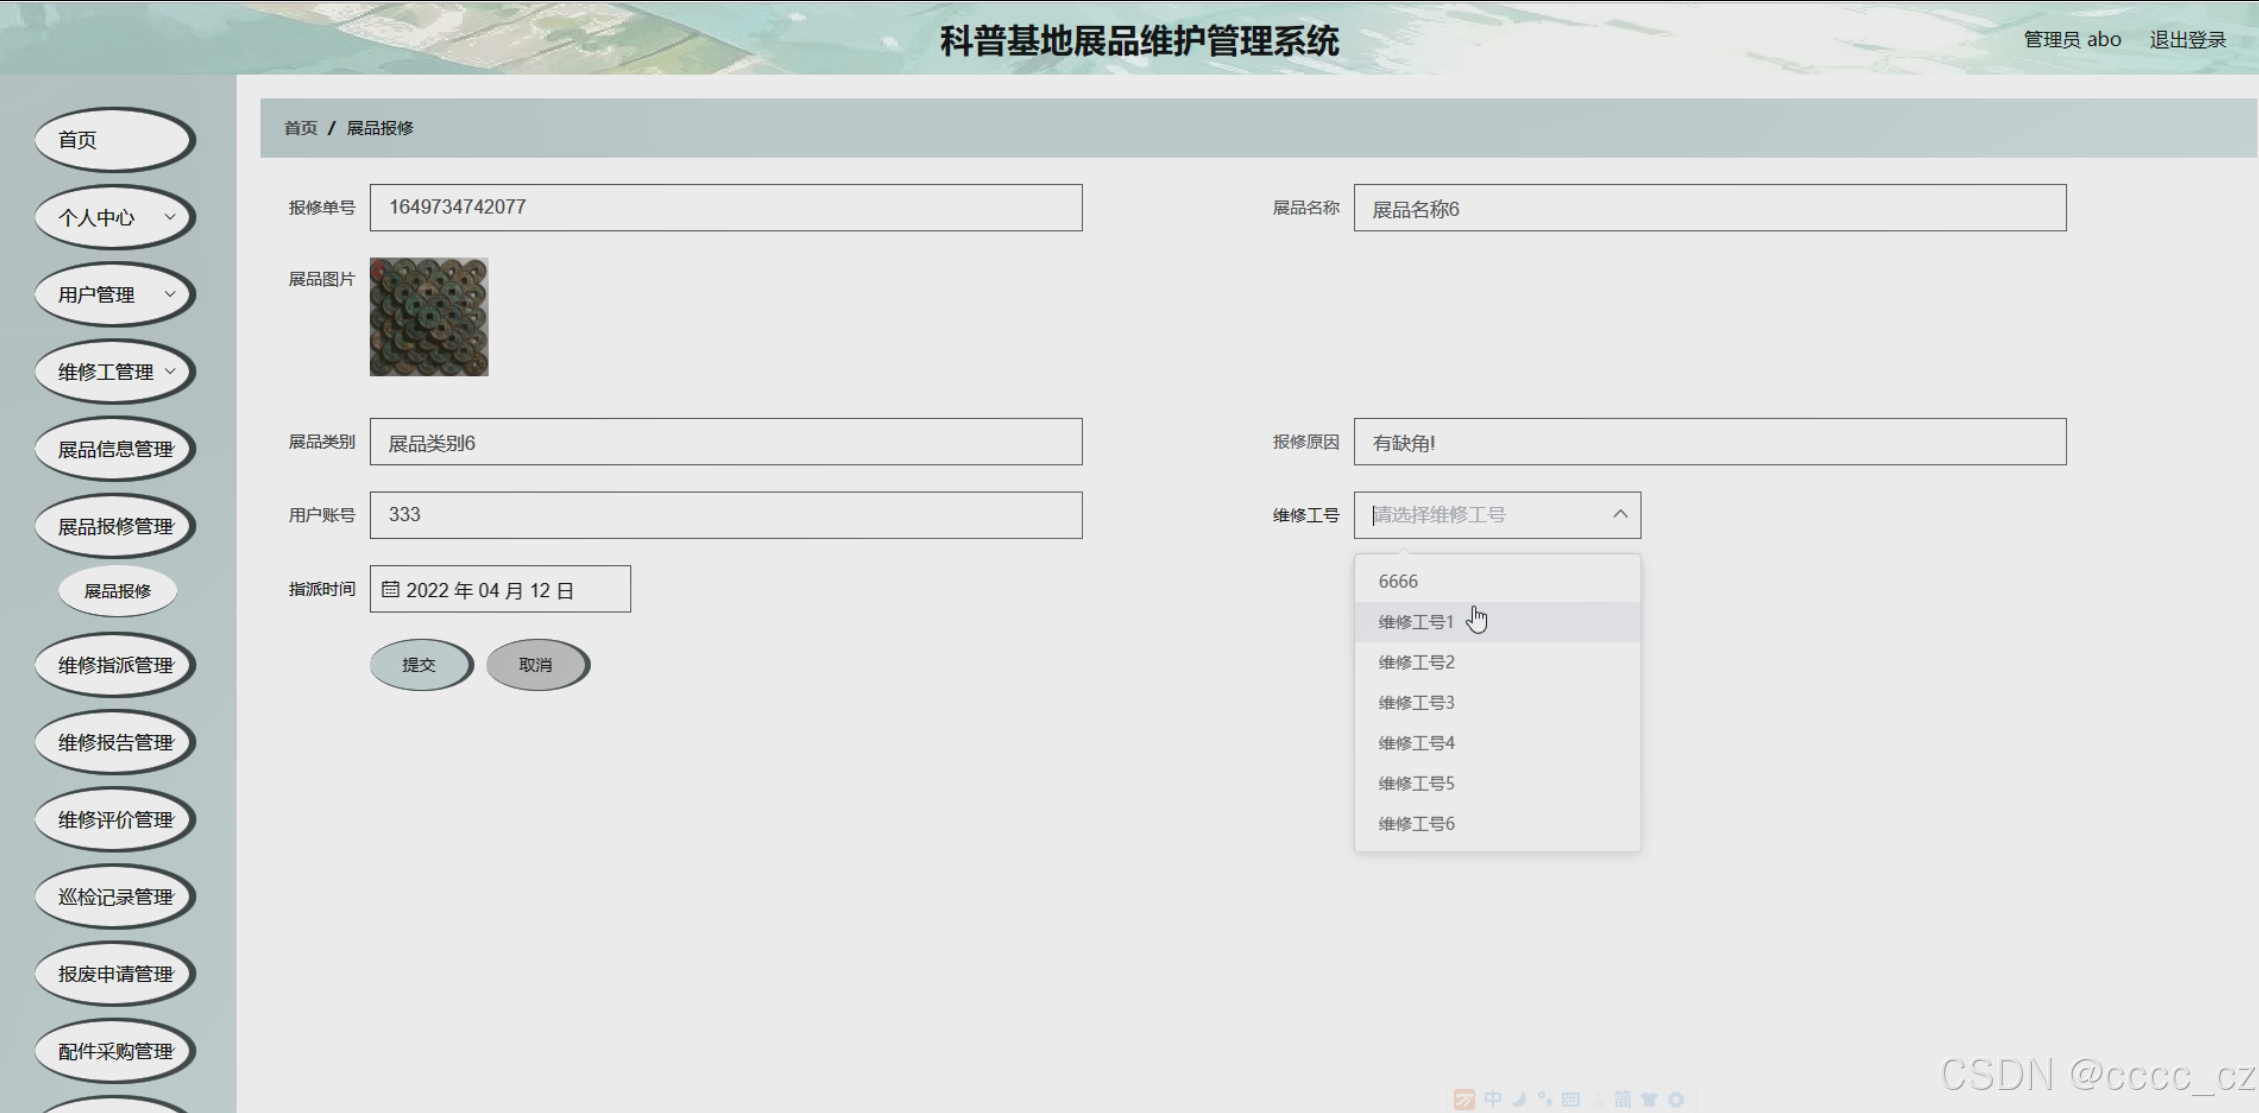The height and width of the screenshot is (1113, 2259).
Task: Click the 展品报修 submenu item
Action: coord(117,591)
